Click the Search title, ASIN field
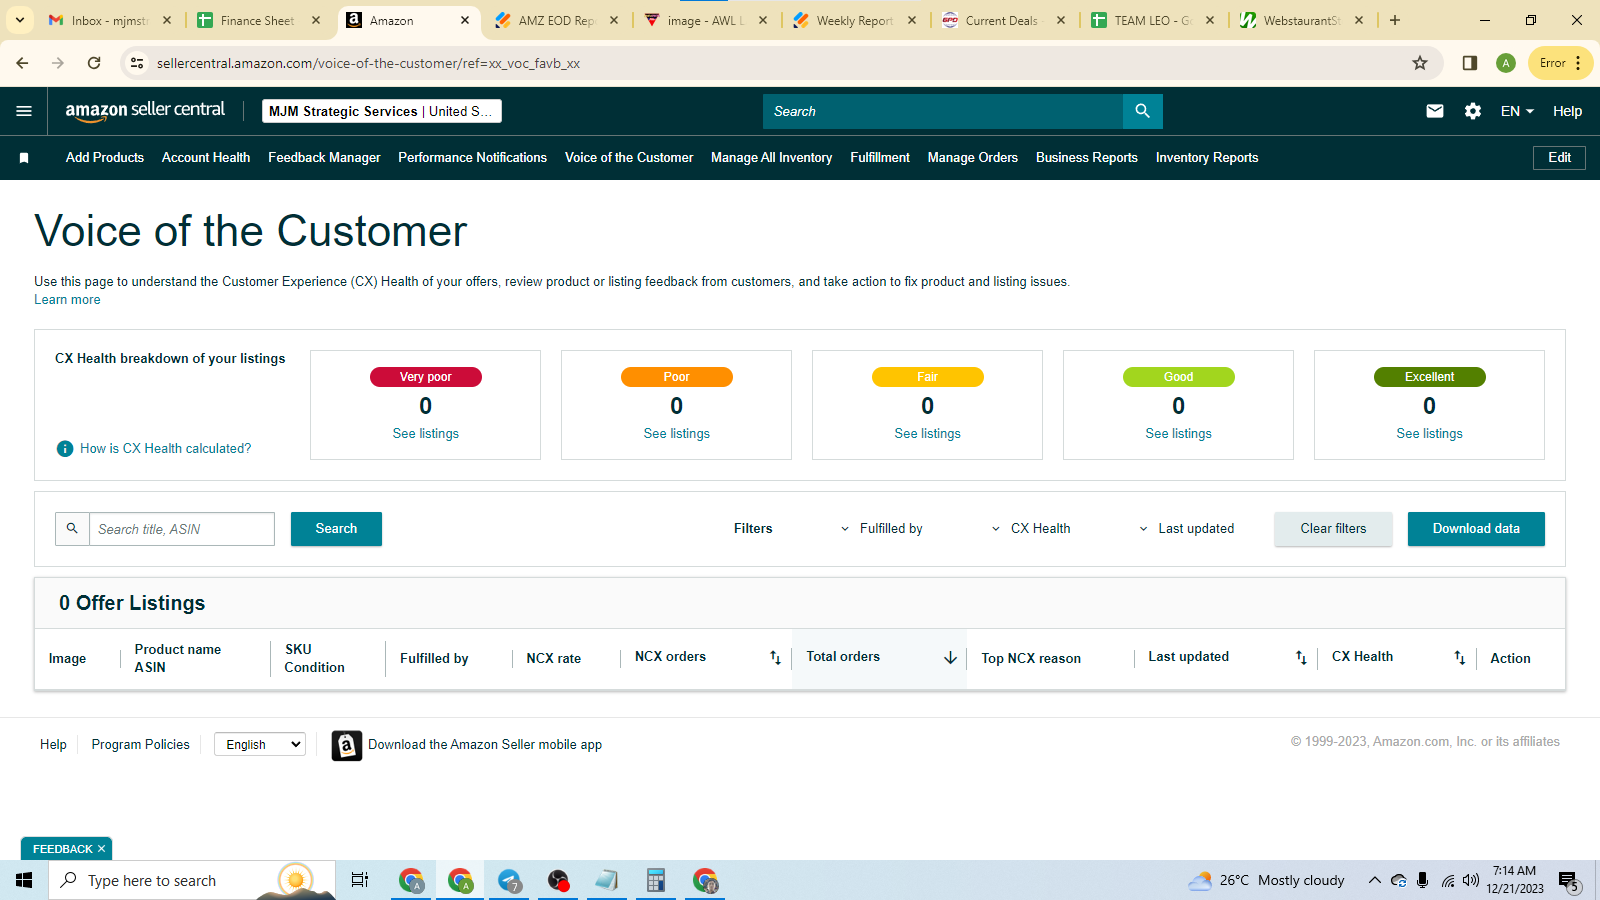 pos(182,529)
